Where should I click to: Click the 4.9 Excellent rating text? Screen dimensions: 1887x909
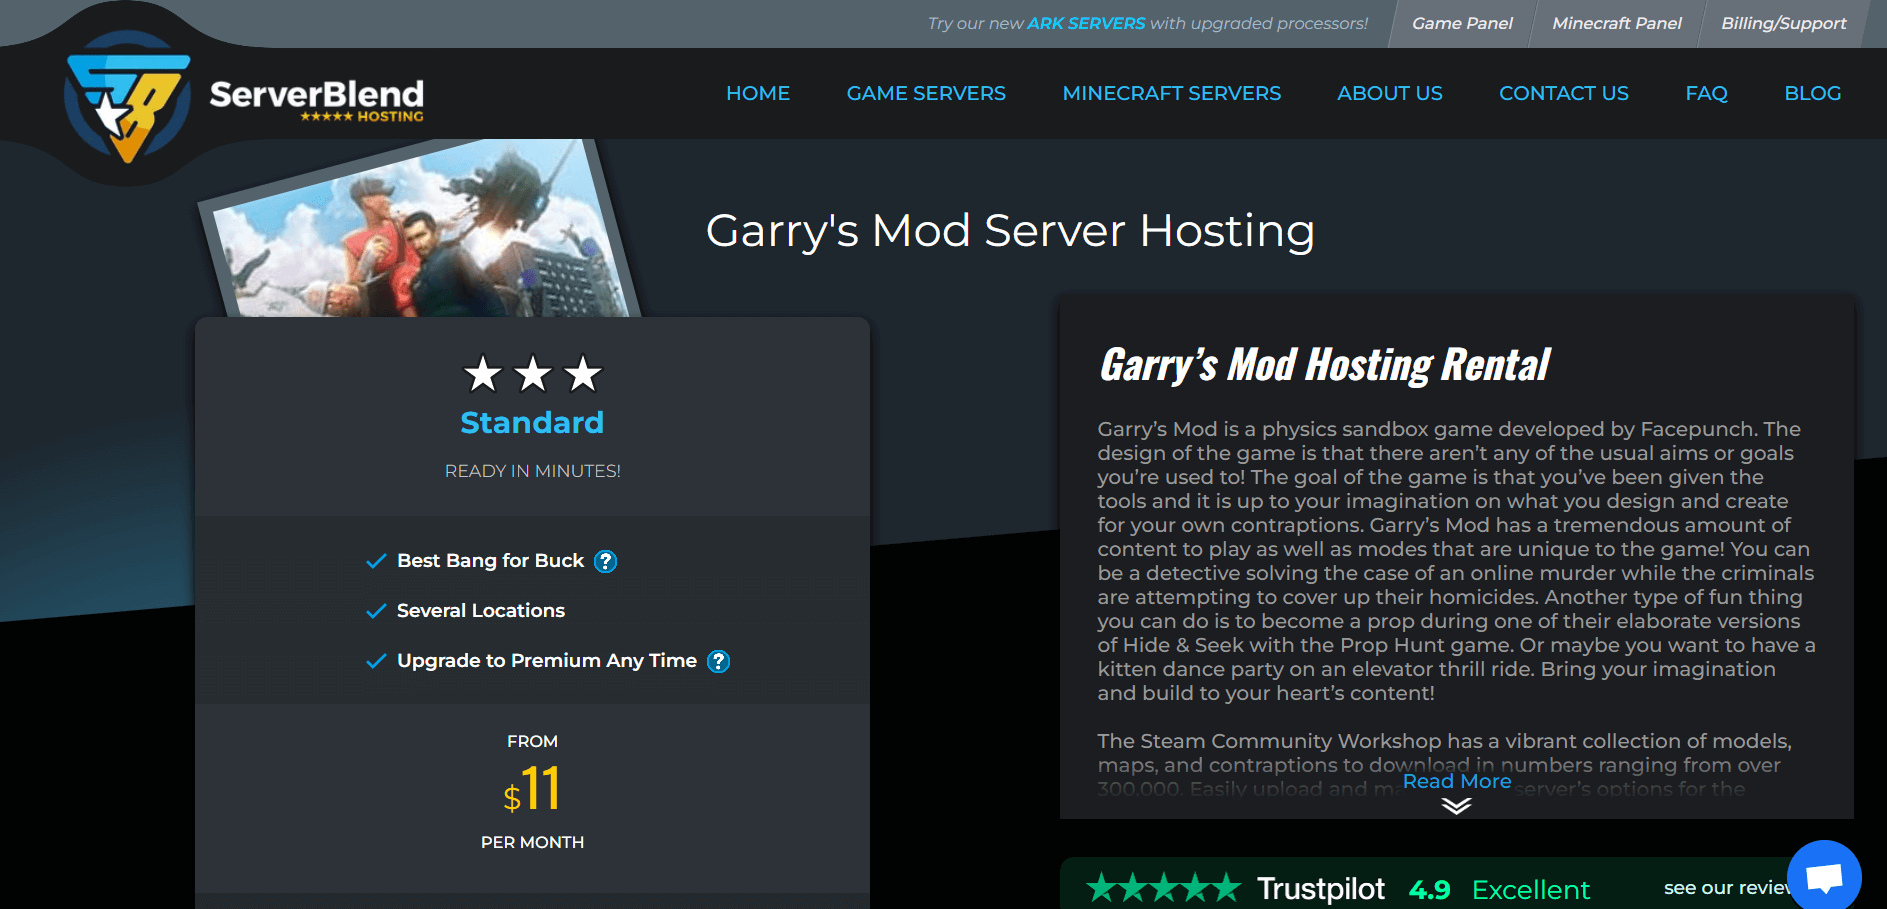click(1498, 889)
